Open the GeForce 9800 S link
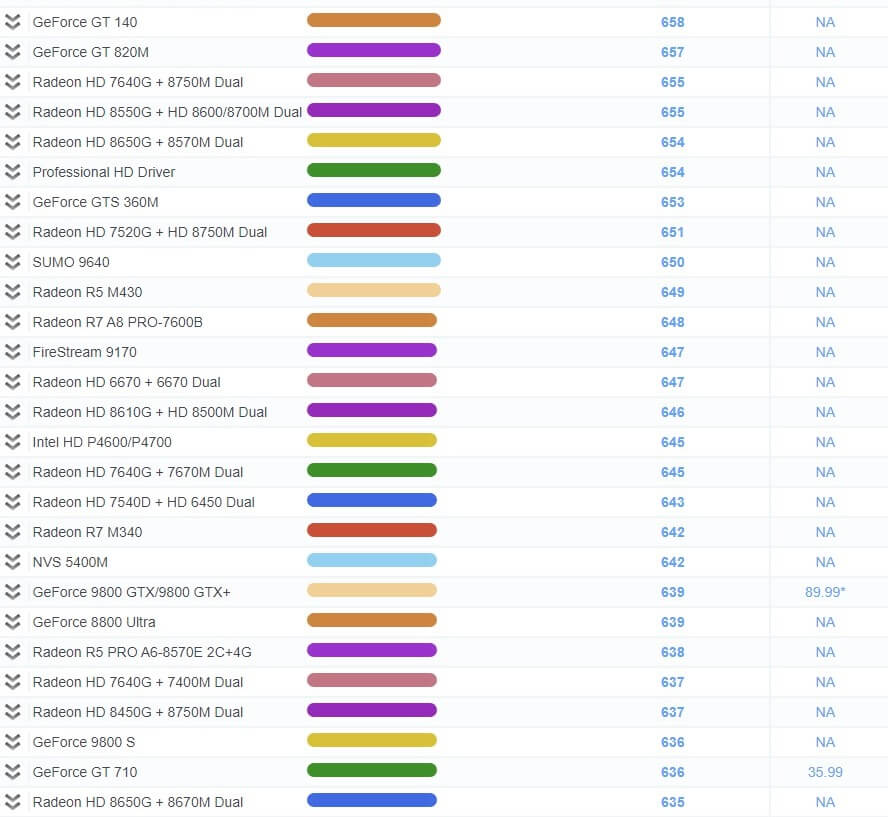The height and width of the screenshot is (817, 888). click(84, 742)
